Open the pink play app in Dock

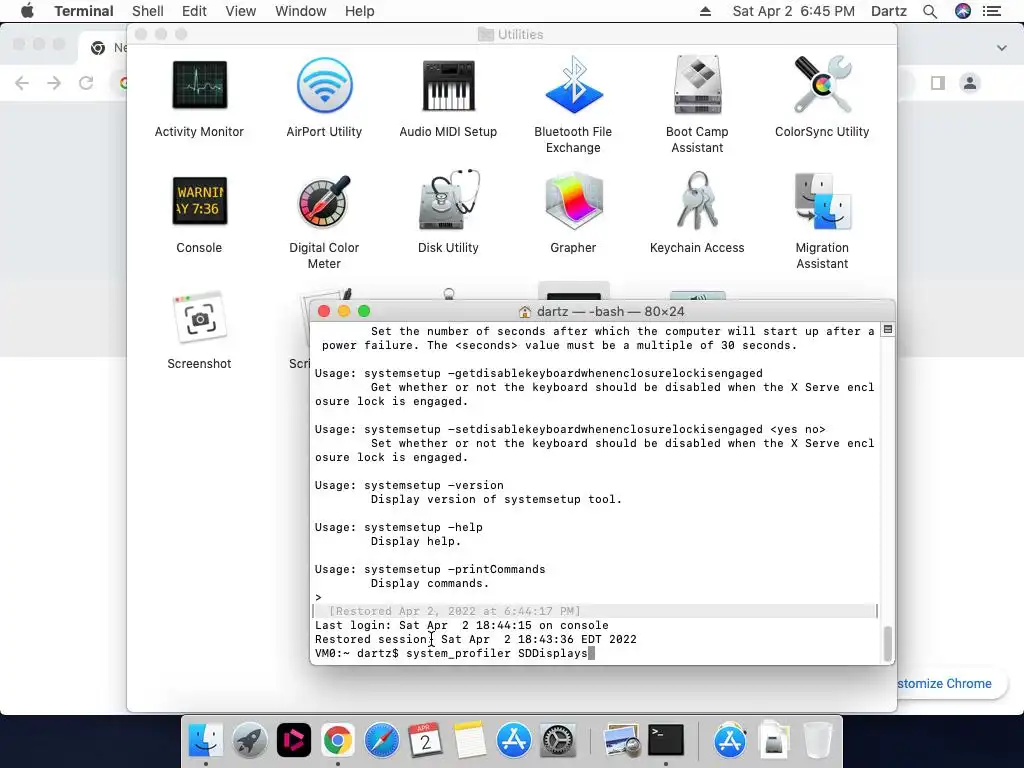(x=293, y=740)
